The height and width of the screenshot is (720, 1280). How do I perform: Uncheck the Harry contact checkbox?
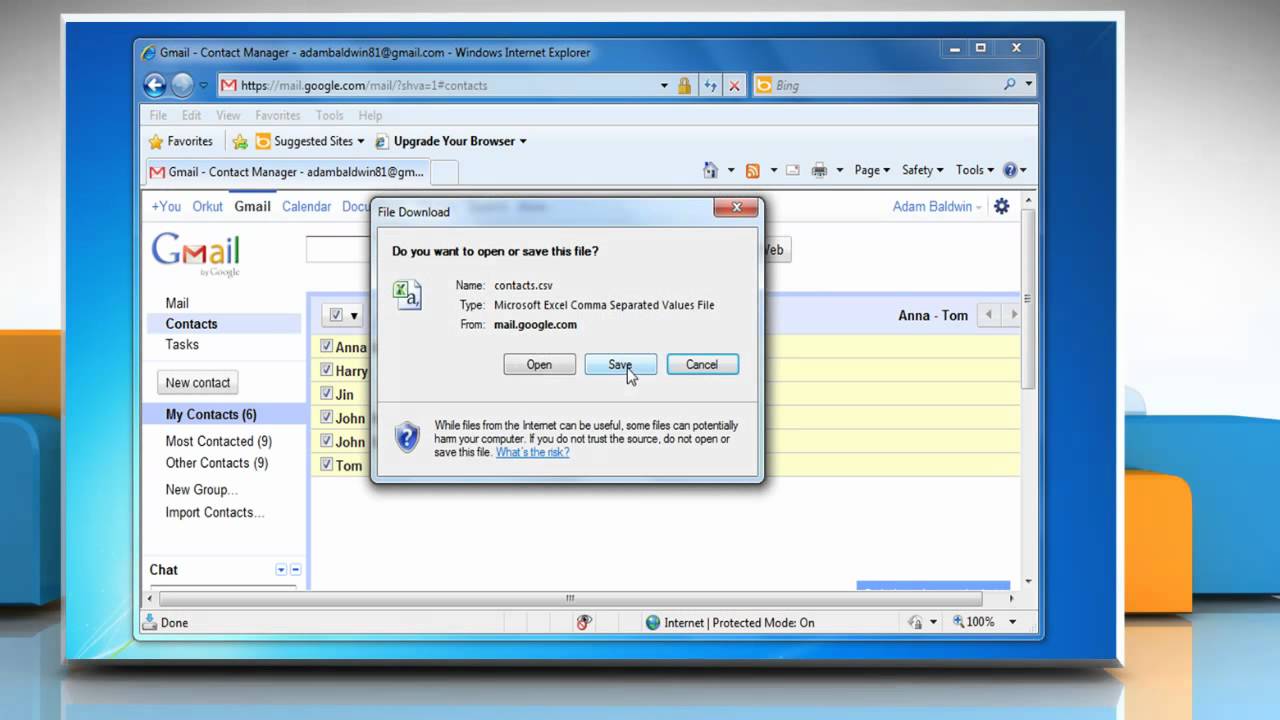(326, 370)
